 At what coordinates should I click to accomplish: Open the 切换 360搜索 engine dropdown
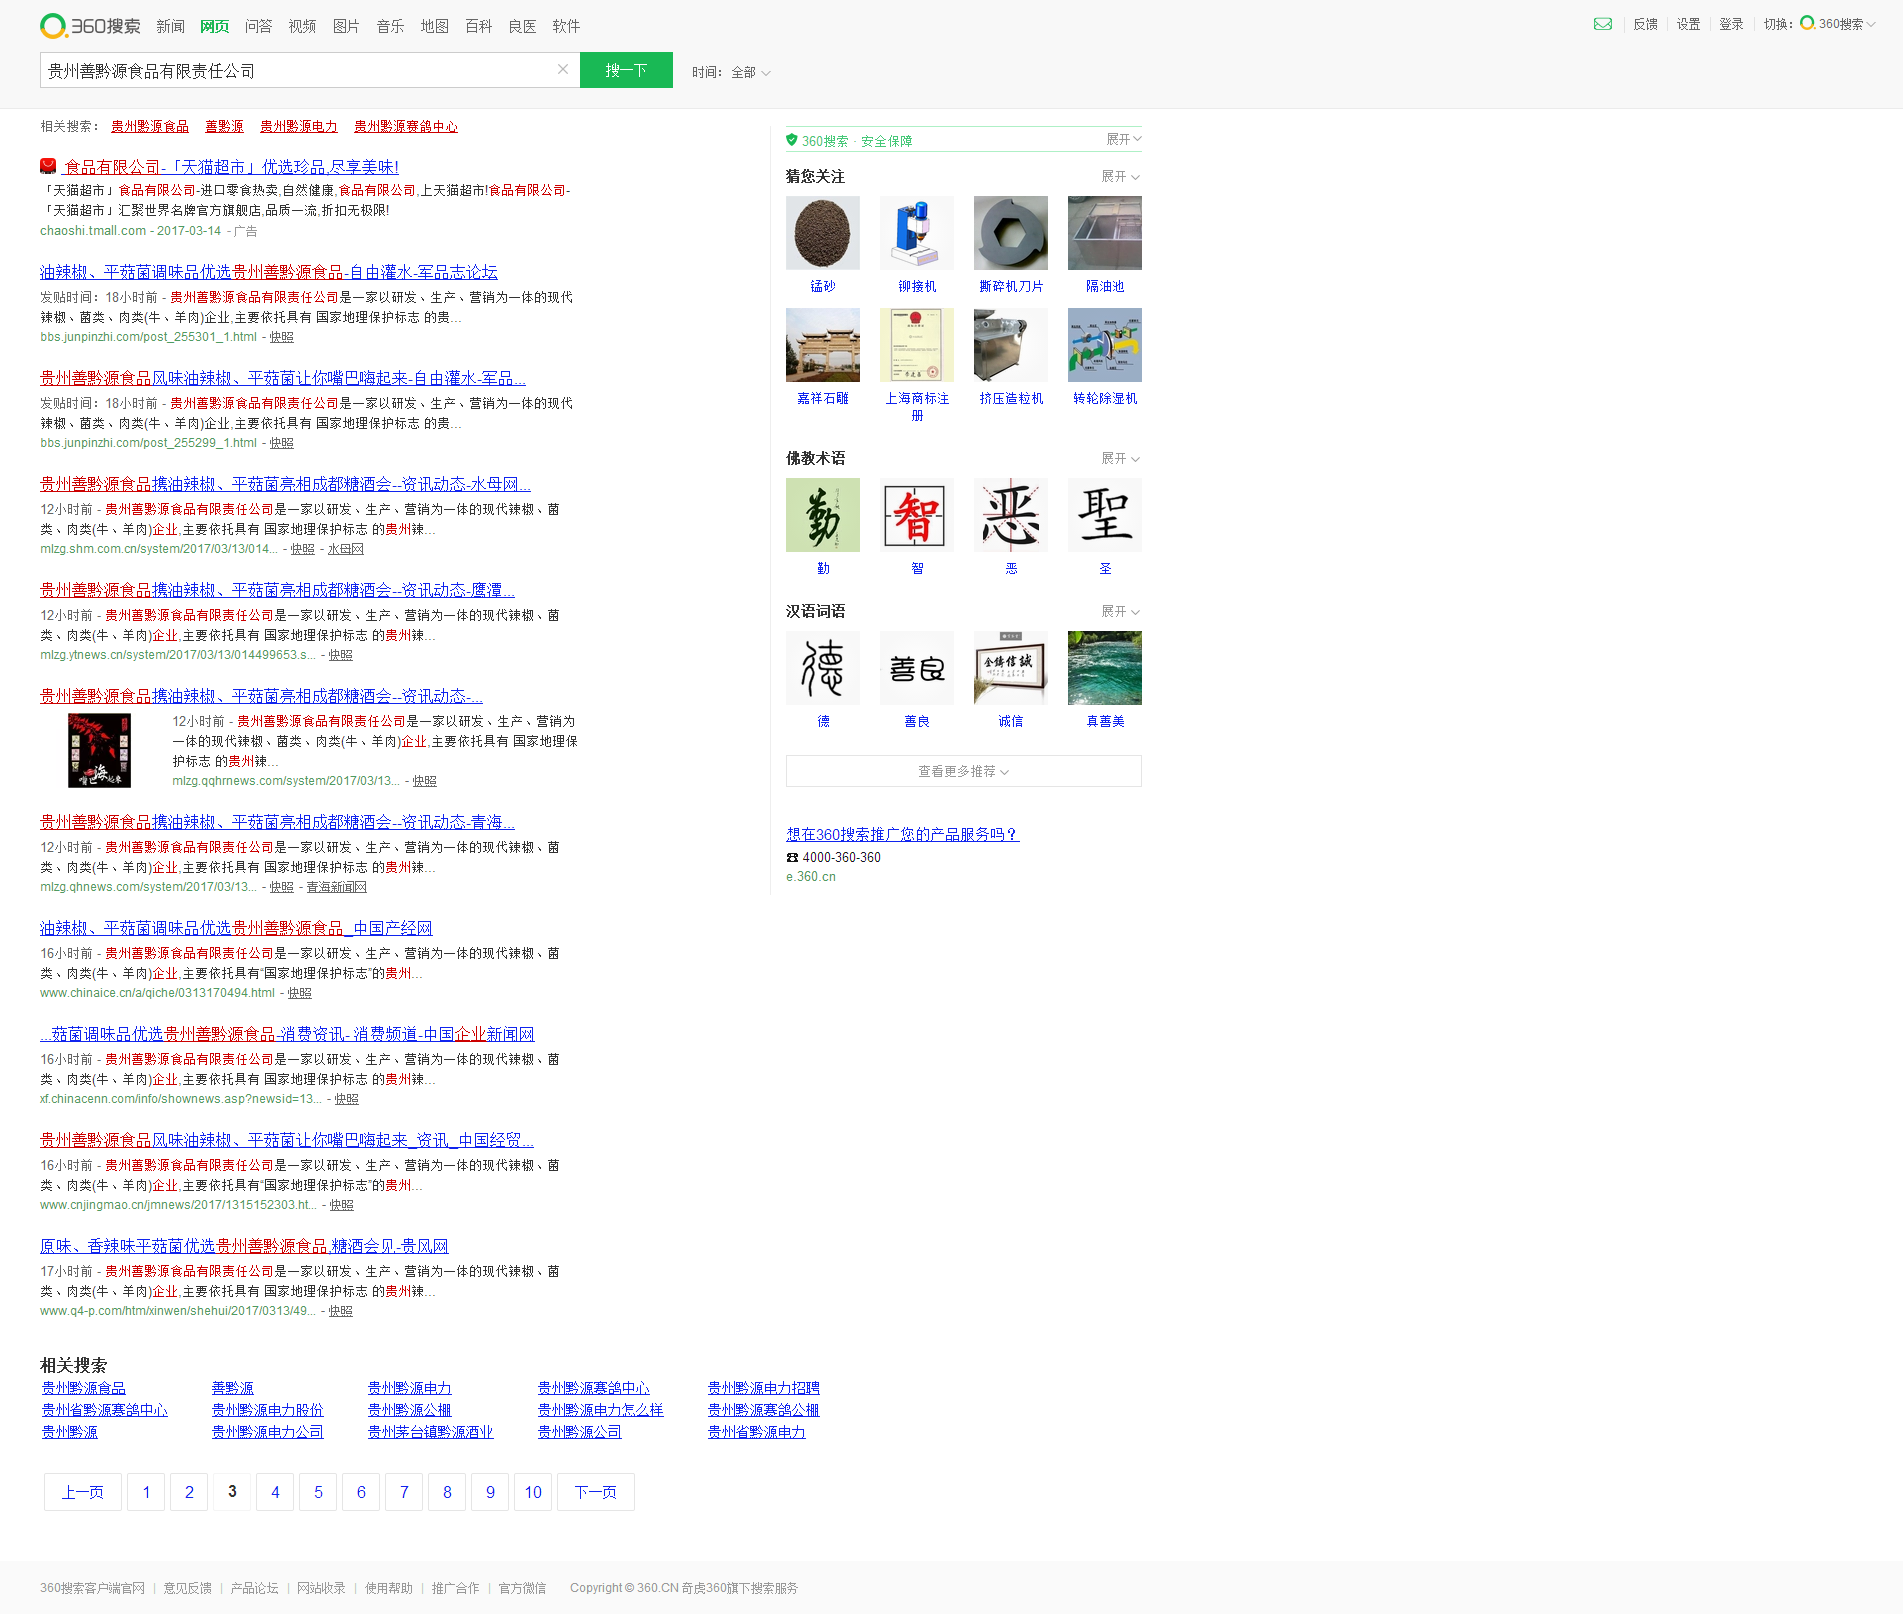(x=1838, y=24)
